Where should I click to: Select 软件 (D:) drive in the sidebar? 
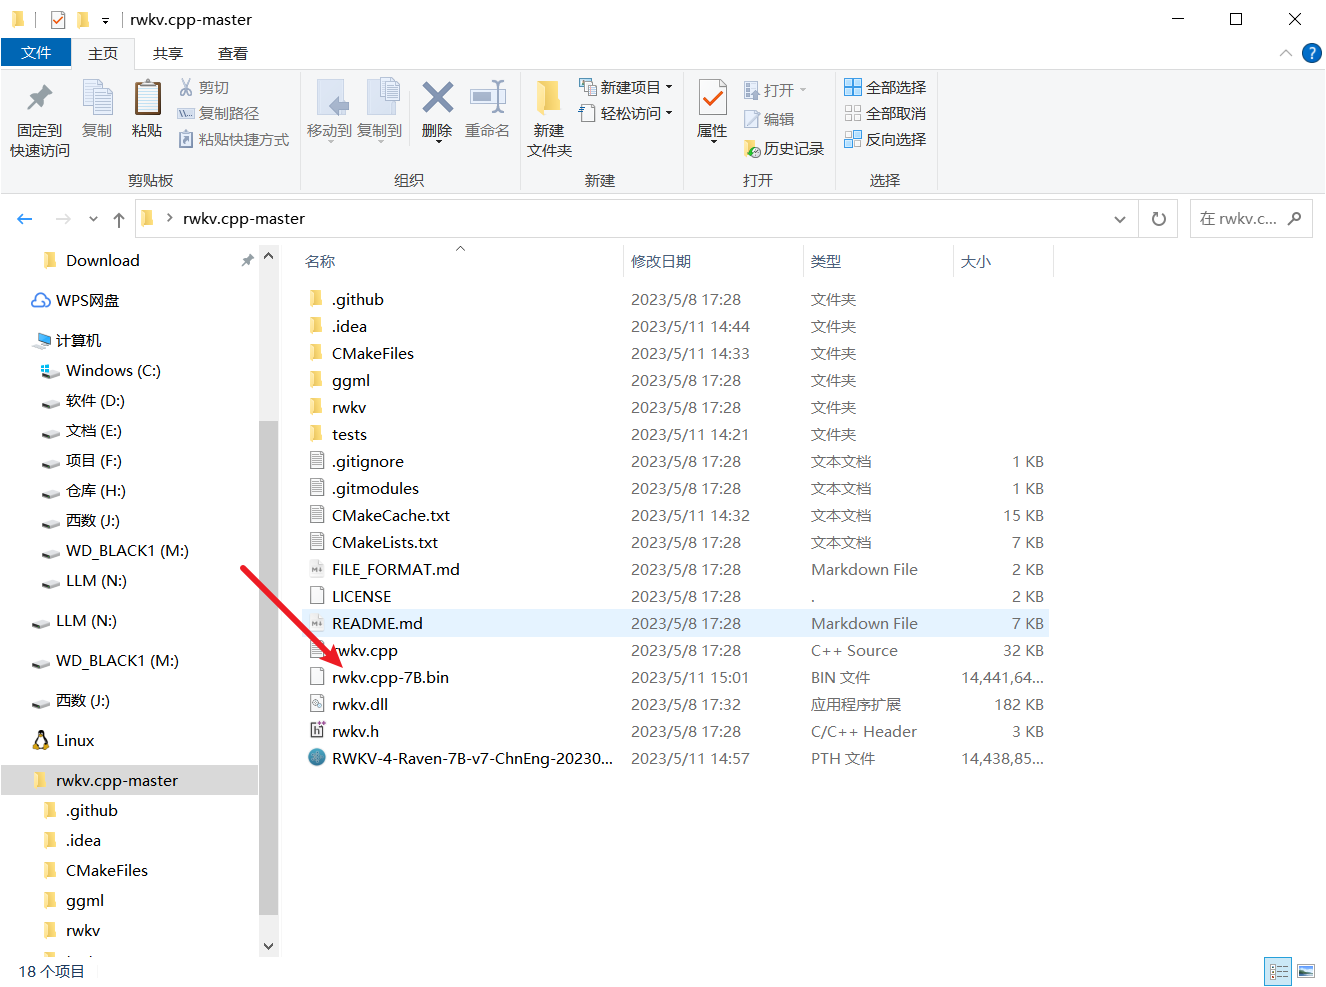[x=95, y=400]
